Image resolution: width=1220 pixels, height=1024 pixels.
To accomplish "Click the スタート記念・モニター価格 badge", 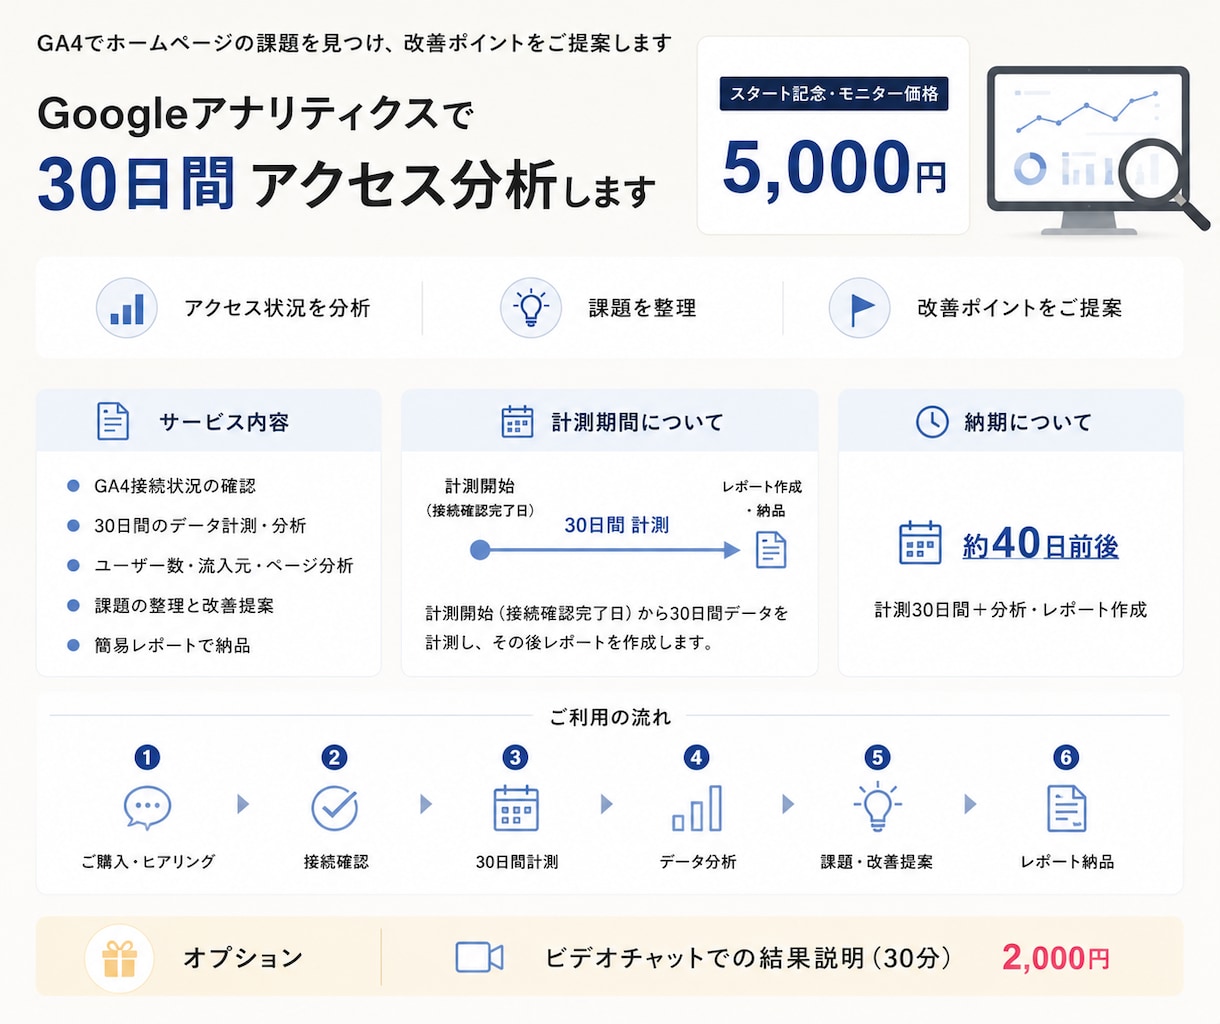I will point(834,94).
